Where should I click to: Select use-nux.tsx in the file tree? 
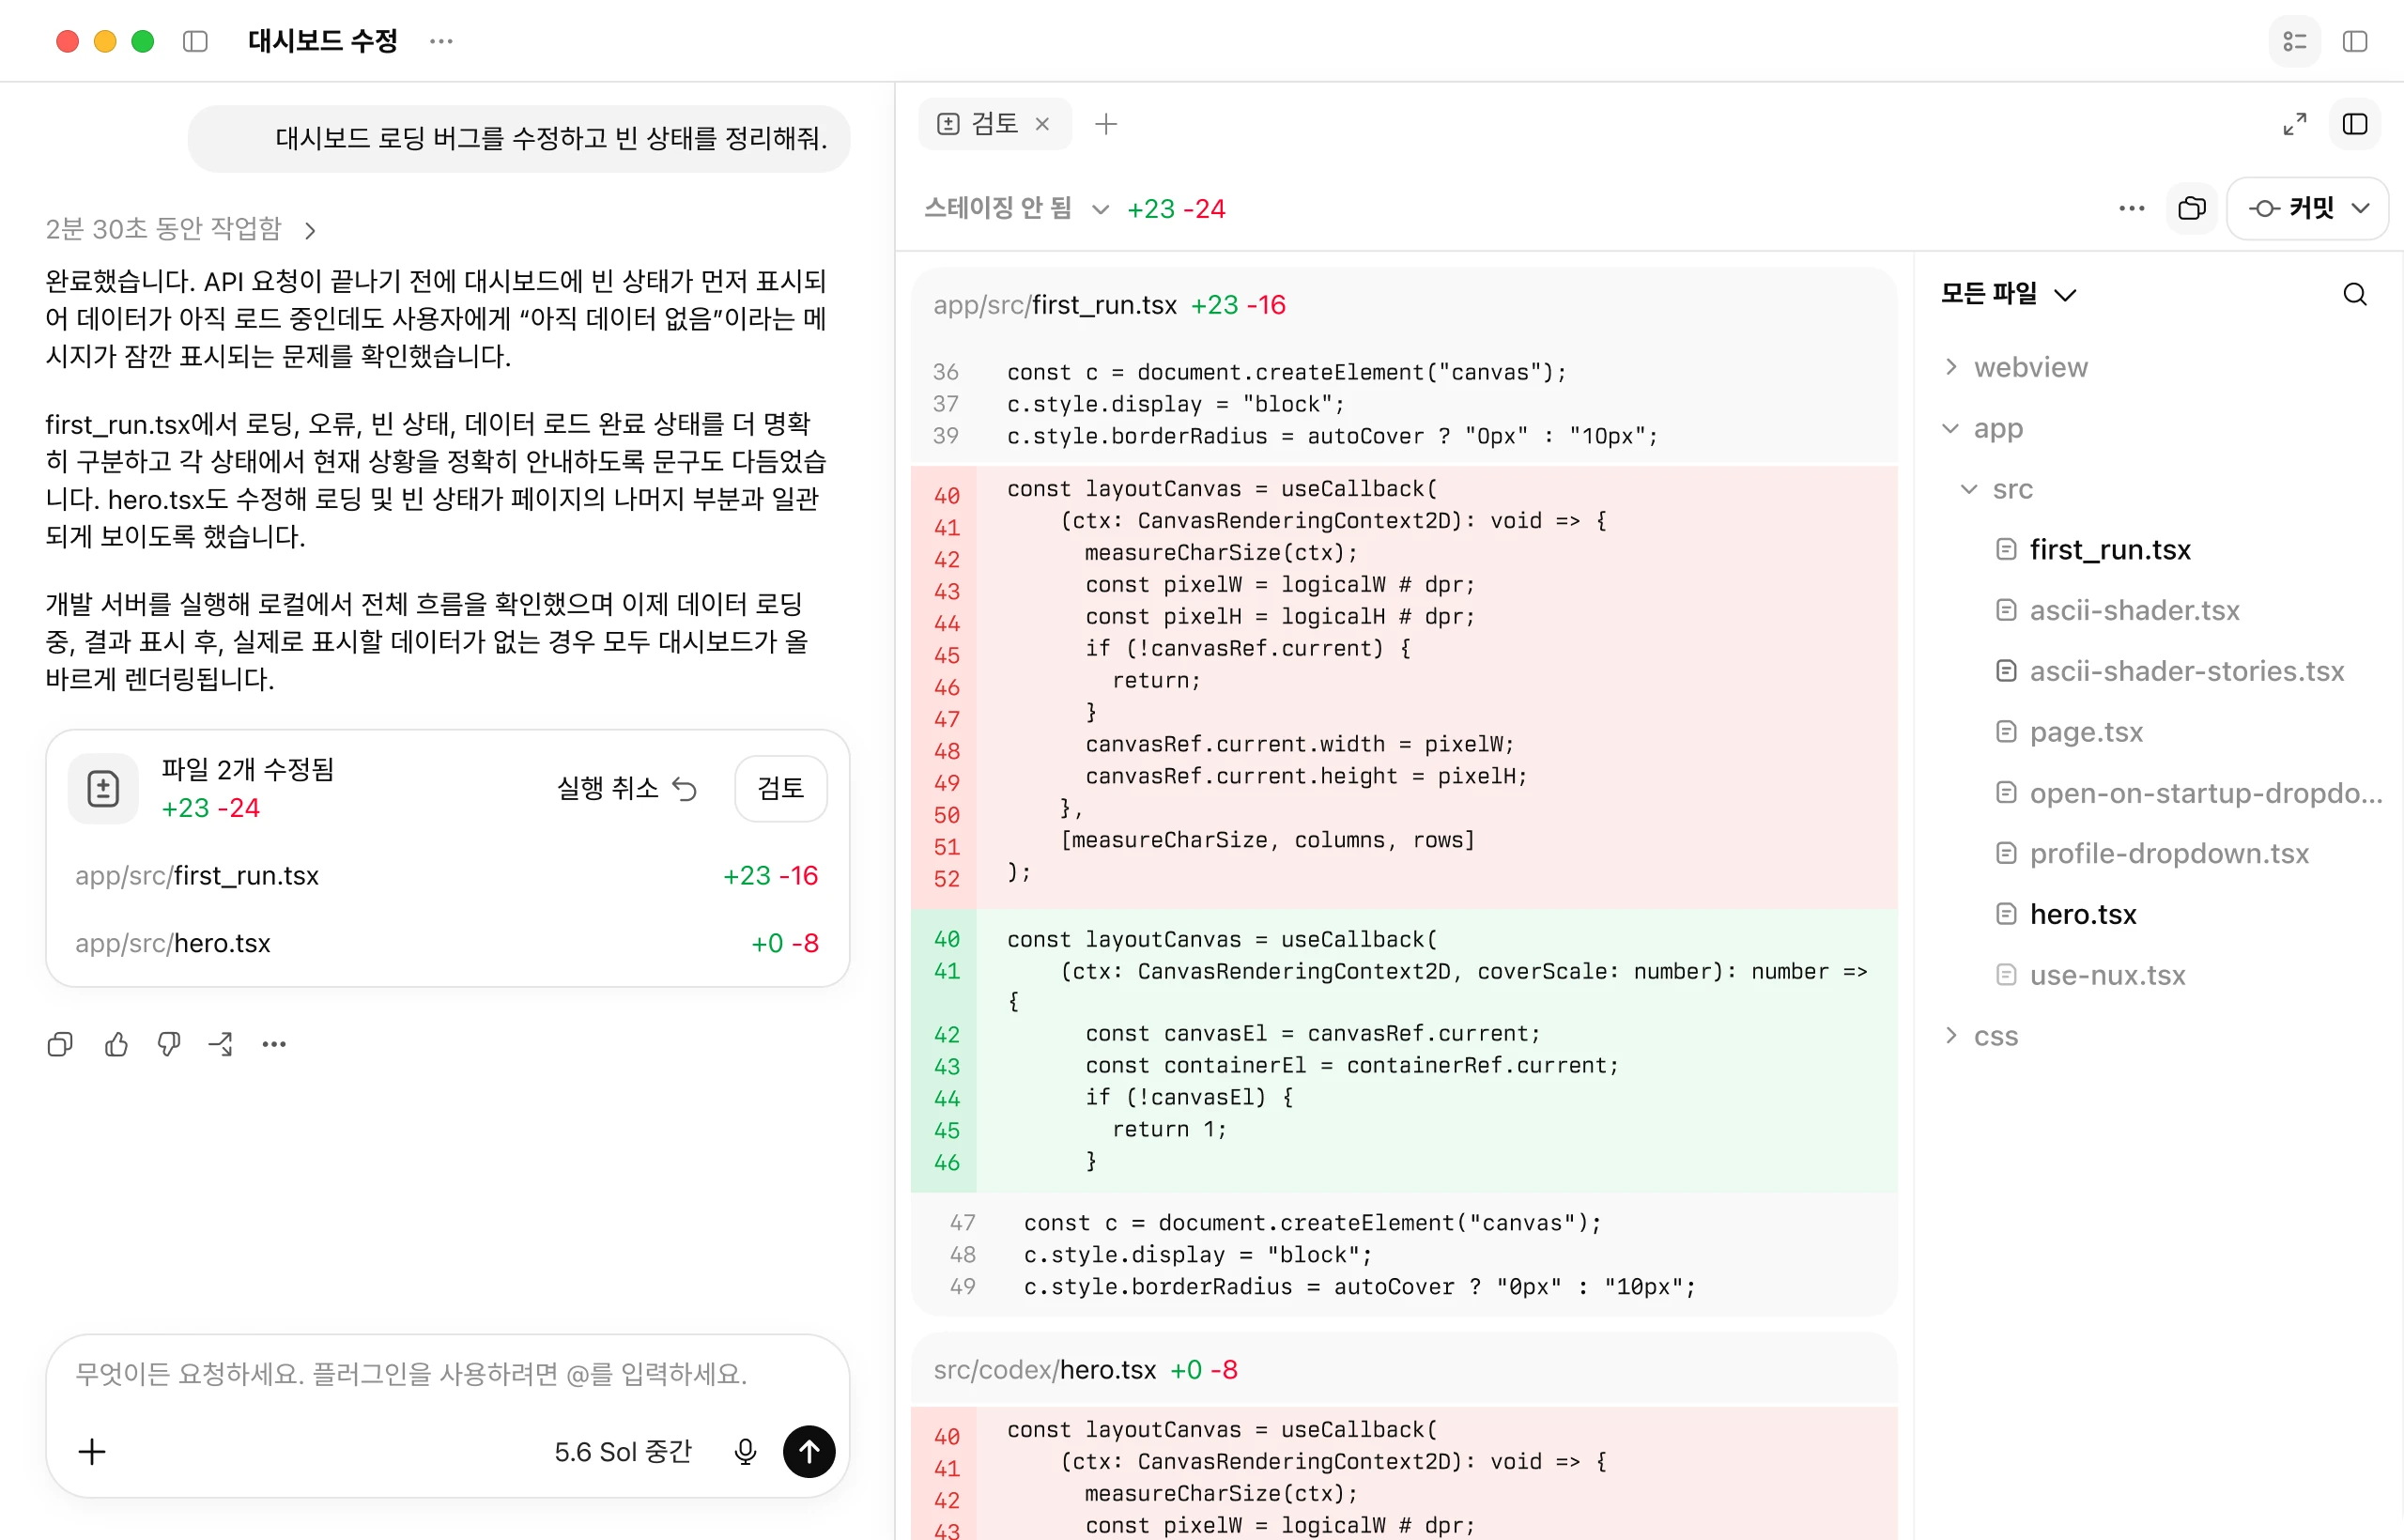pos(2107,975)
